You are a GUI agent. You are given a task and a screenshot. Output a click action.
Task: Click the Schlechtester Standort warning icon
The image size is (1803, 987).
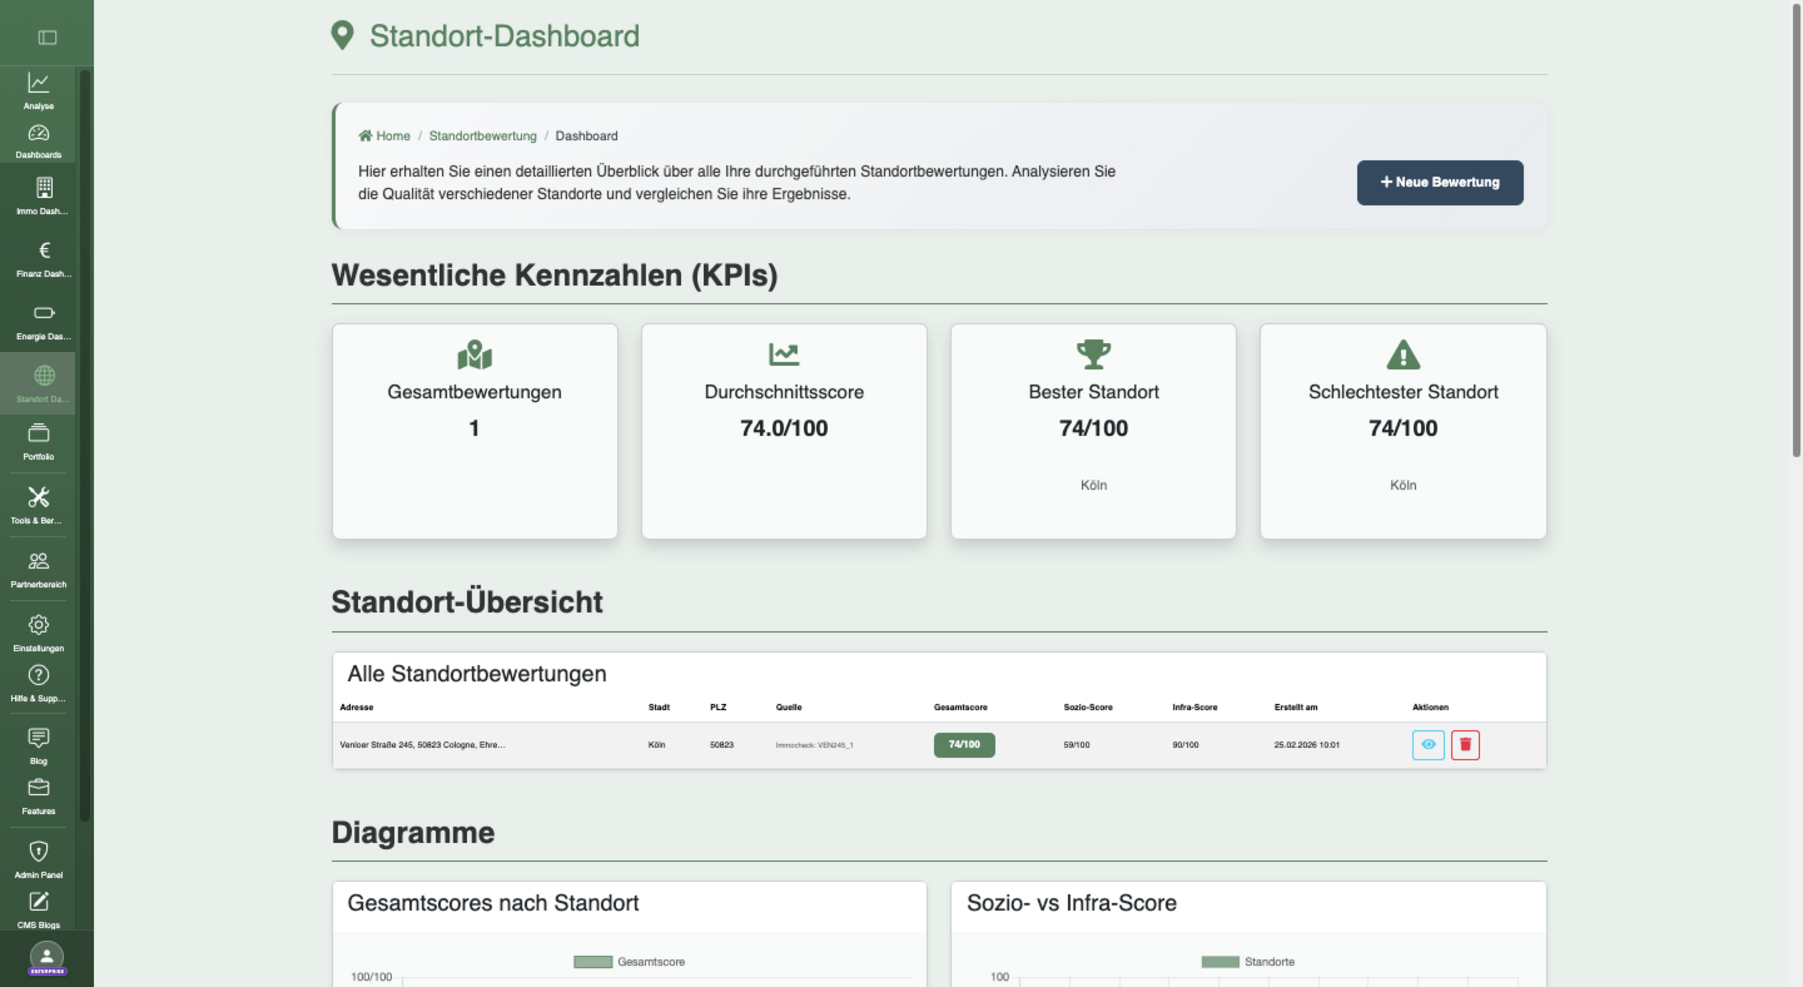pos(1403,355)
